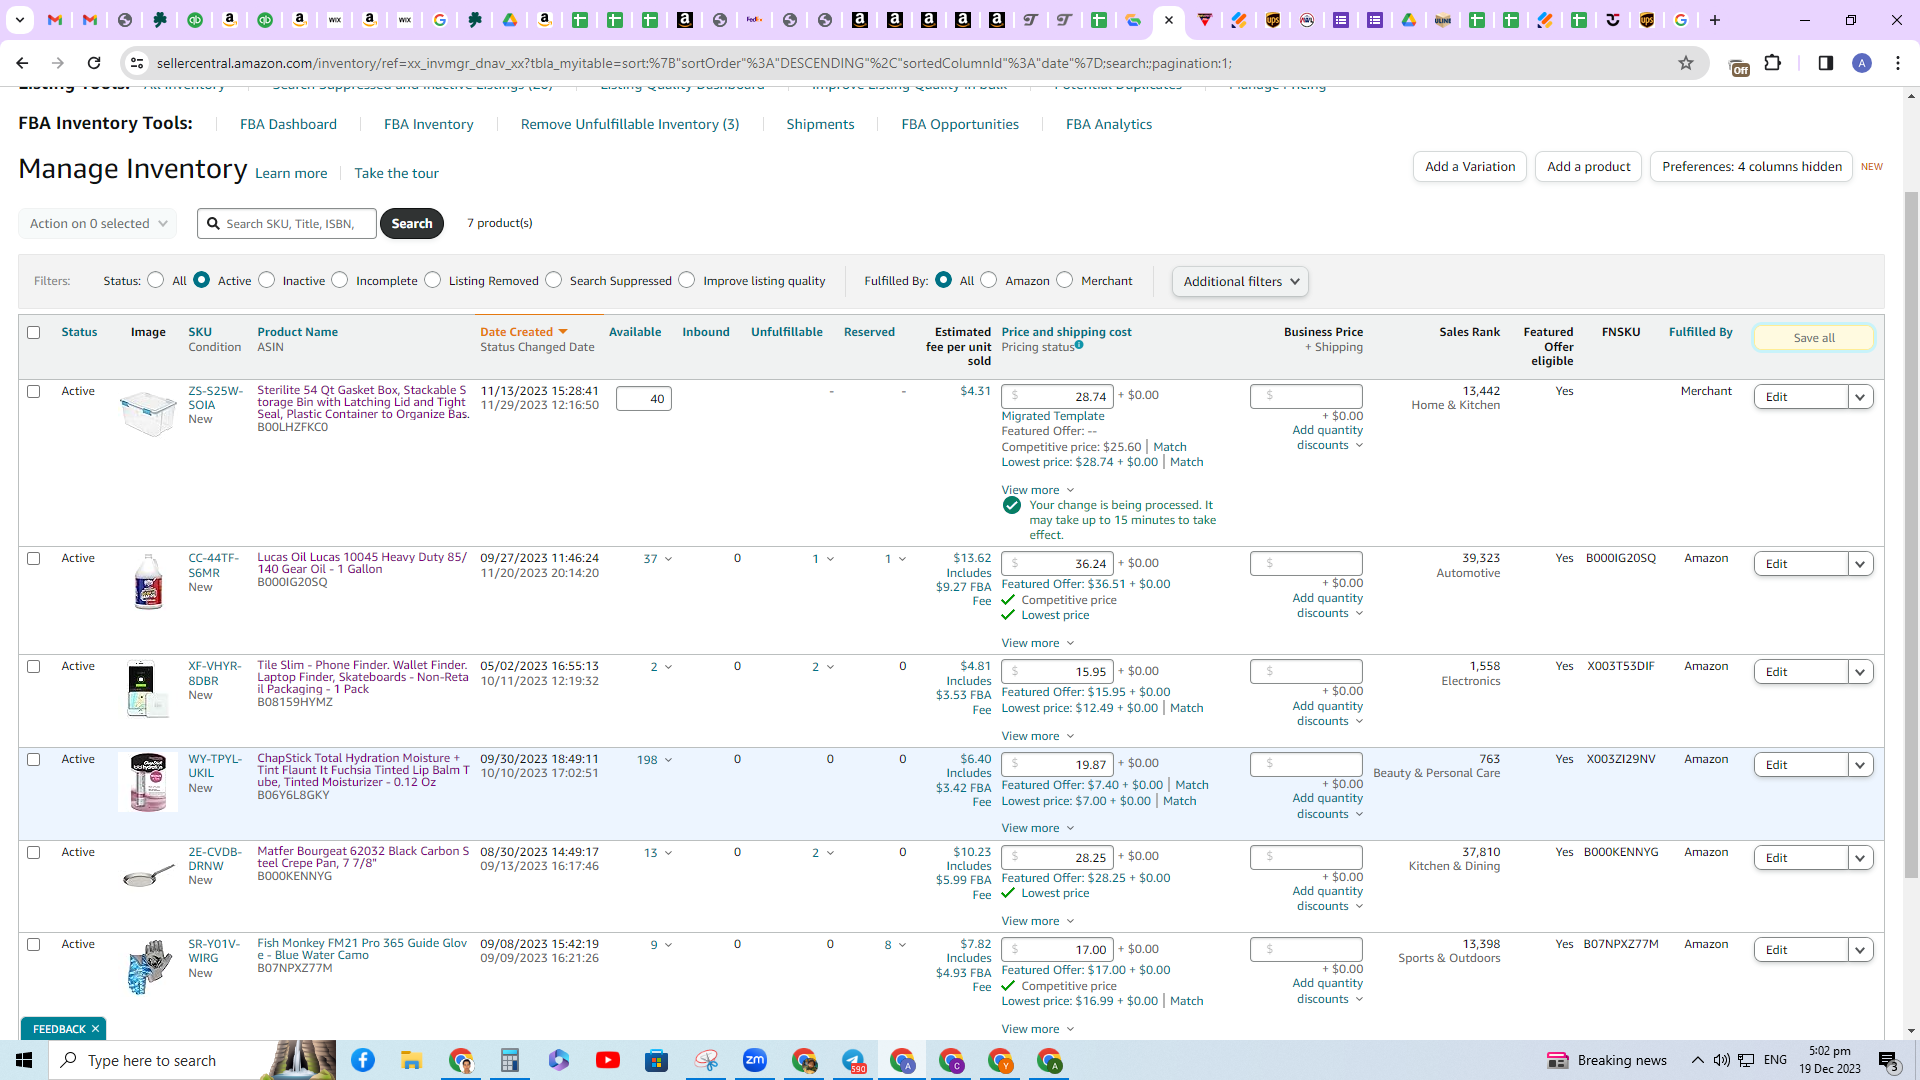Open a new browser tab
1920x1080 pixels.
[x=1715, y=20]
